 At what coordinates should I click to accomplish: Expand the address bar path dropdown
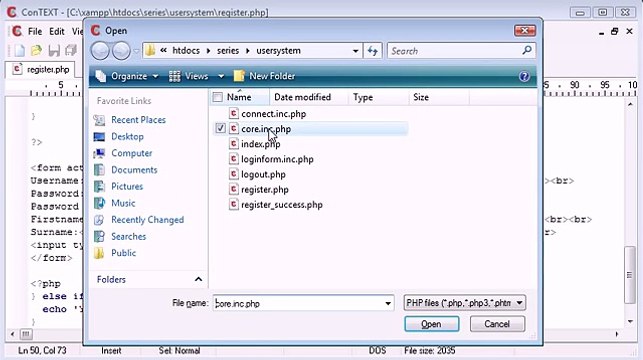coord(355,51)
